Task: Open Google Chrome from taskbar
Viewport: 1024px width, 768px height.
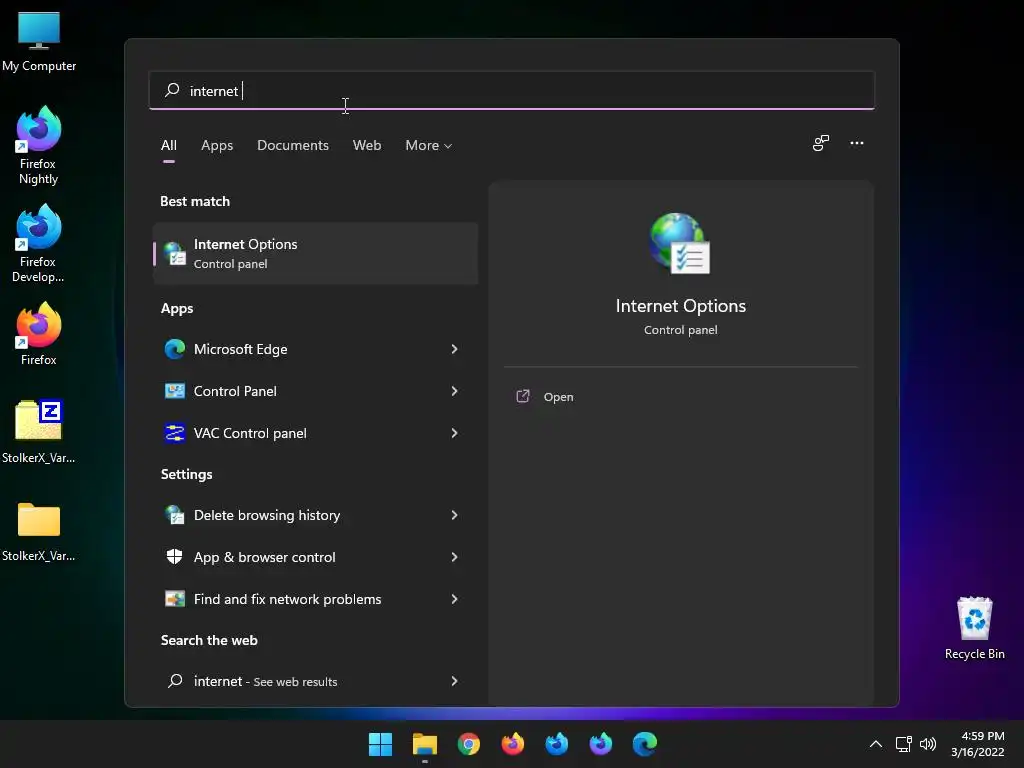Action: point(468,744)
